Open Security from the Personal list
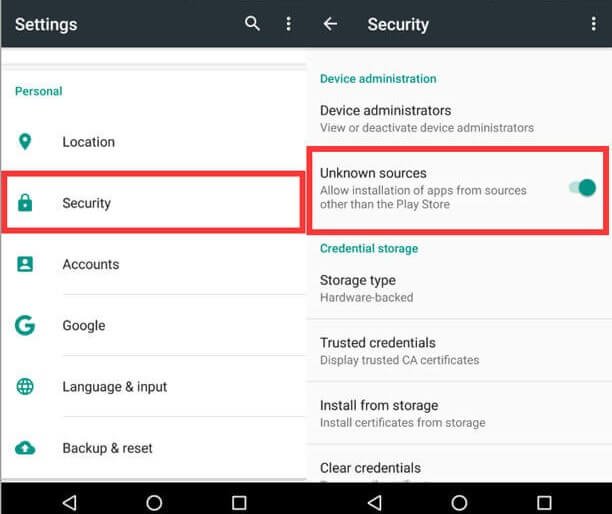 [x=153, y=203]
